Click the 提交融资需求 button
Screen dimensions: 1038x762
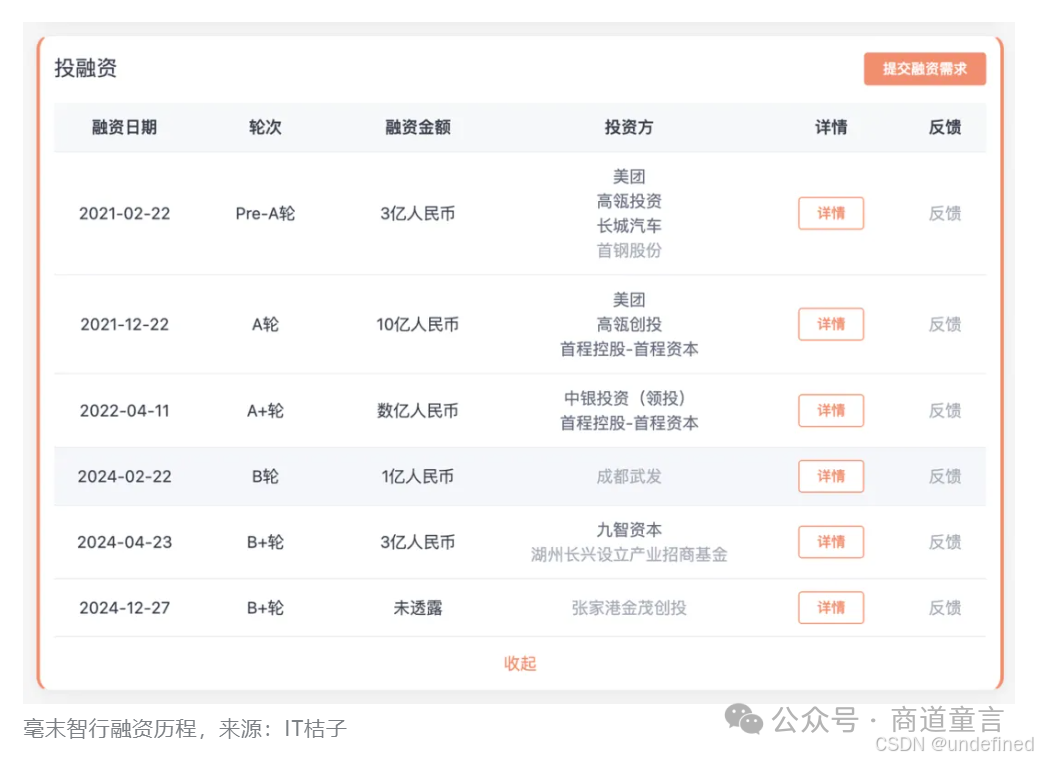(x=924, y=69)
